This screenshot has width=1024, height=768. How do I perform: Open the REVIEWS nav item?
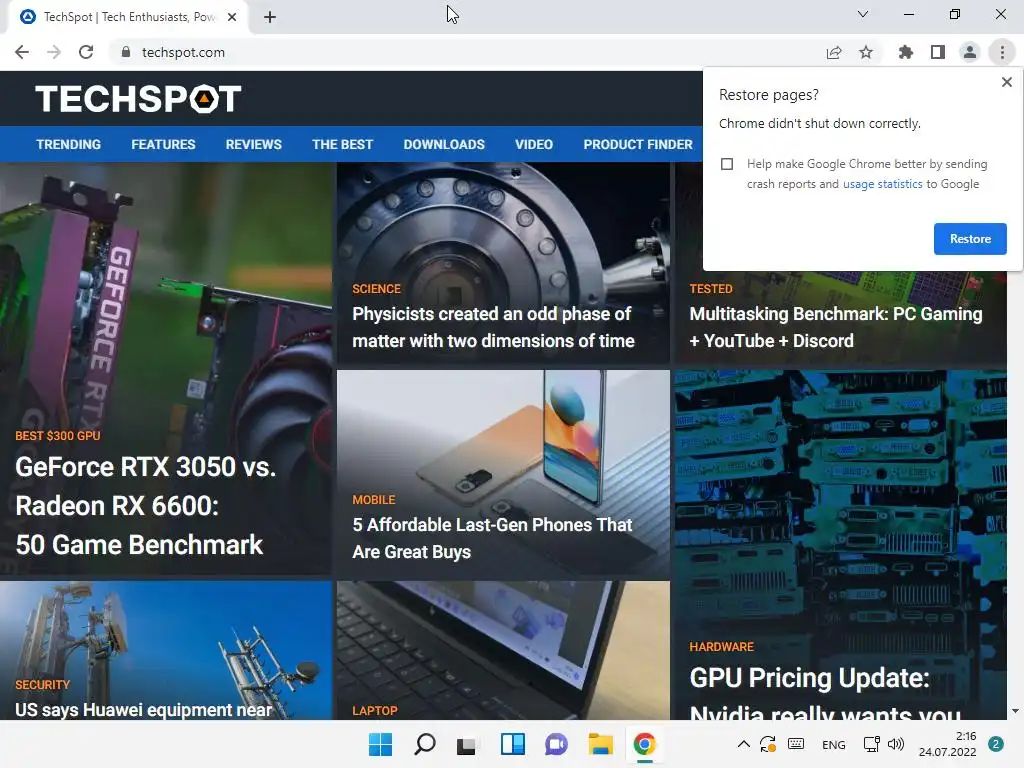click(x=253, y=144)
